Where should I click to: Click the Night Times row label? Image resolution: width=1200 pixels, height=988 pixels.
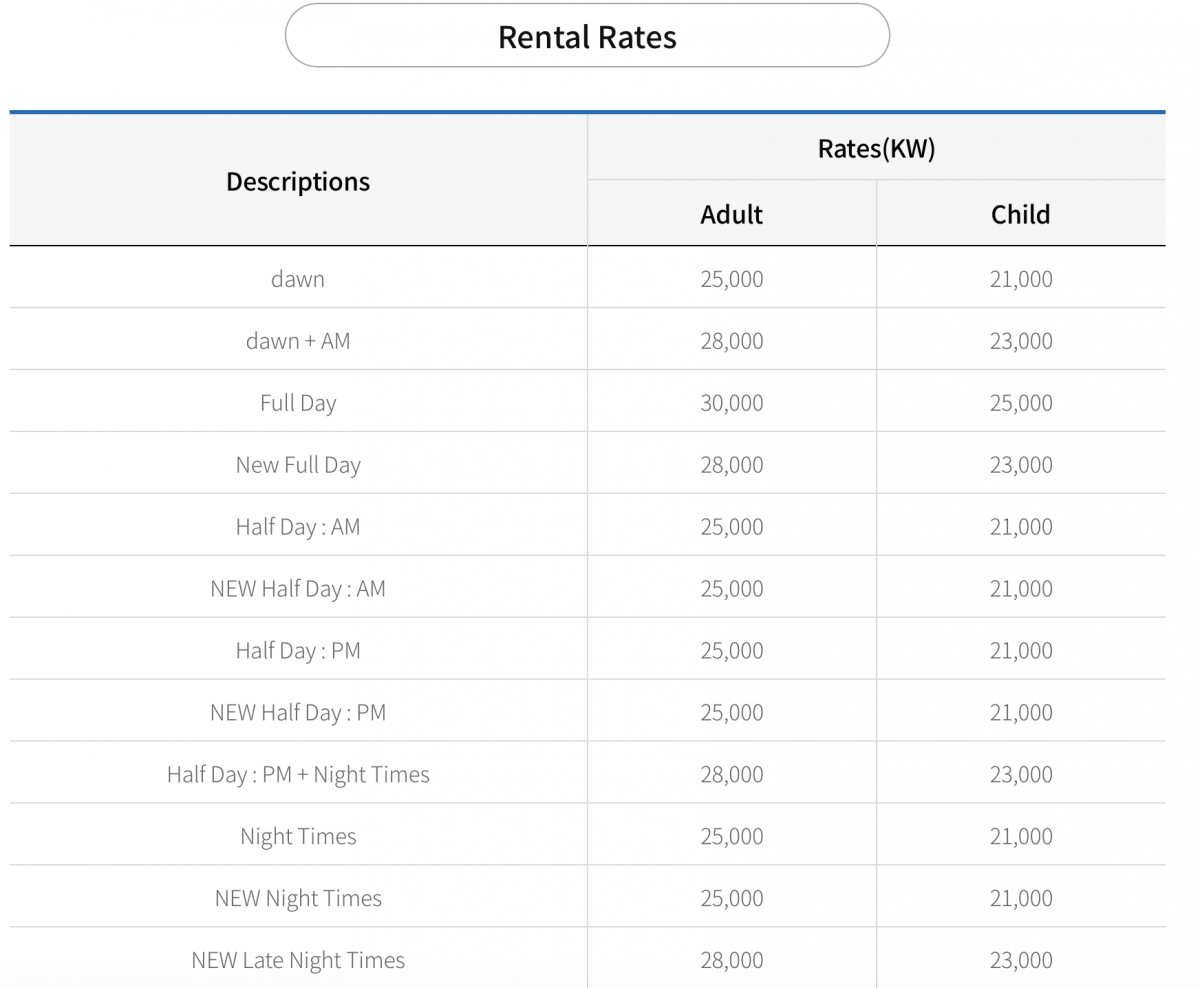(x=298, y=837)
